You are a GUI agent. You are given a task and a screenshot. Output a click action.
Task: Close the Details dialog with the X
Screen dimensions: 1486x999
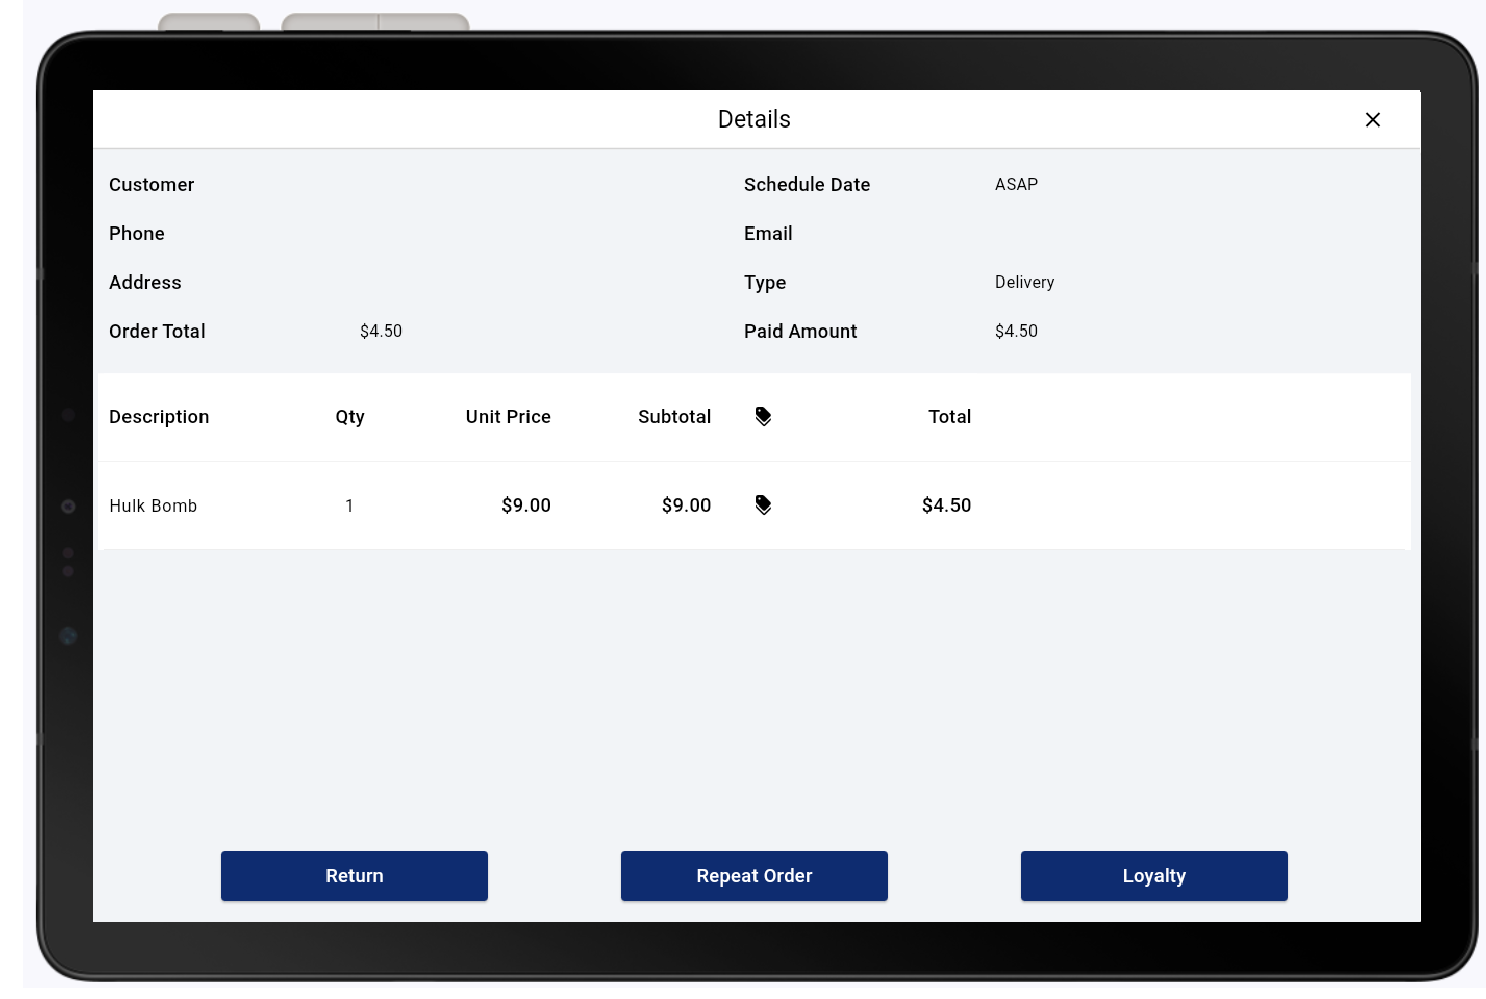pos(1372,120)
